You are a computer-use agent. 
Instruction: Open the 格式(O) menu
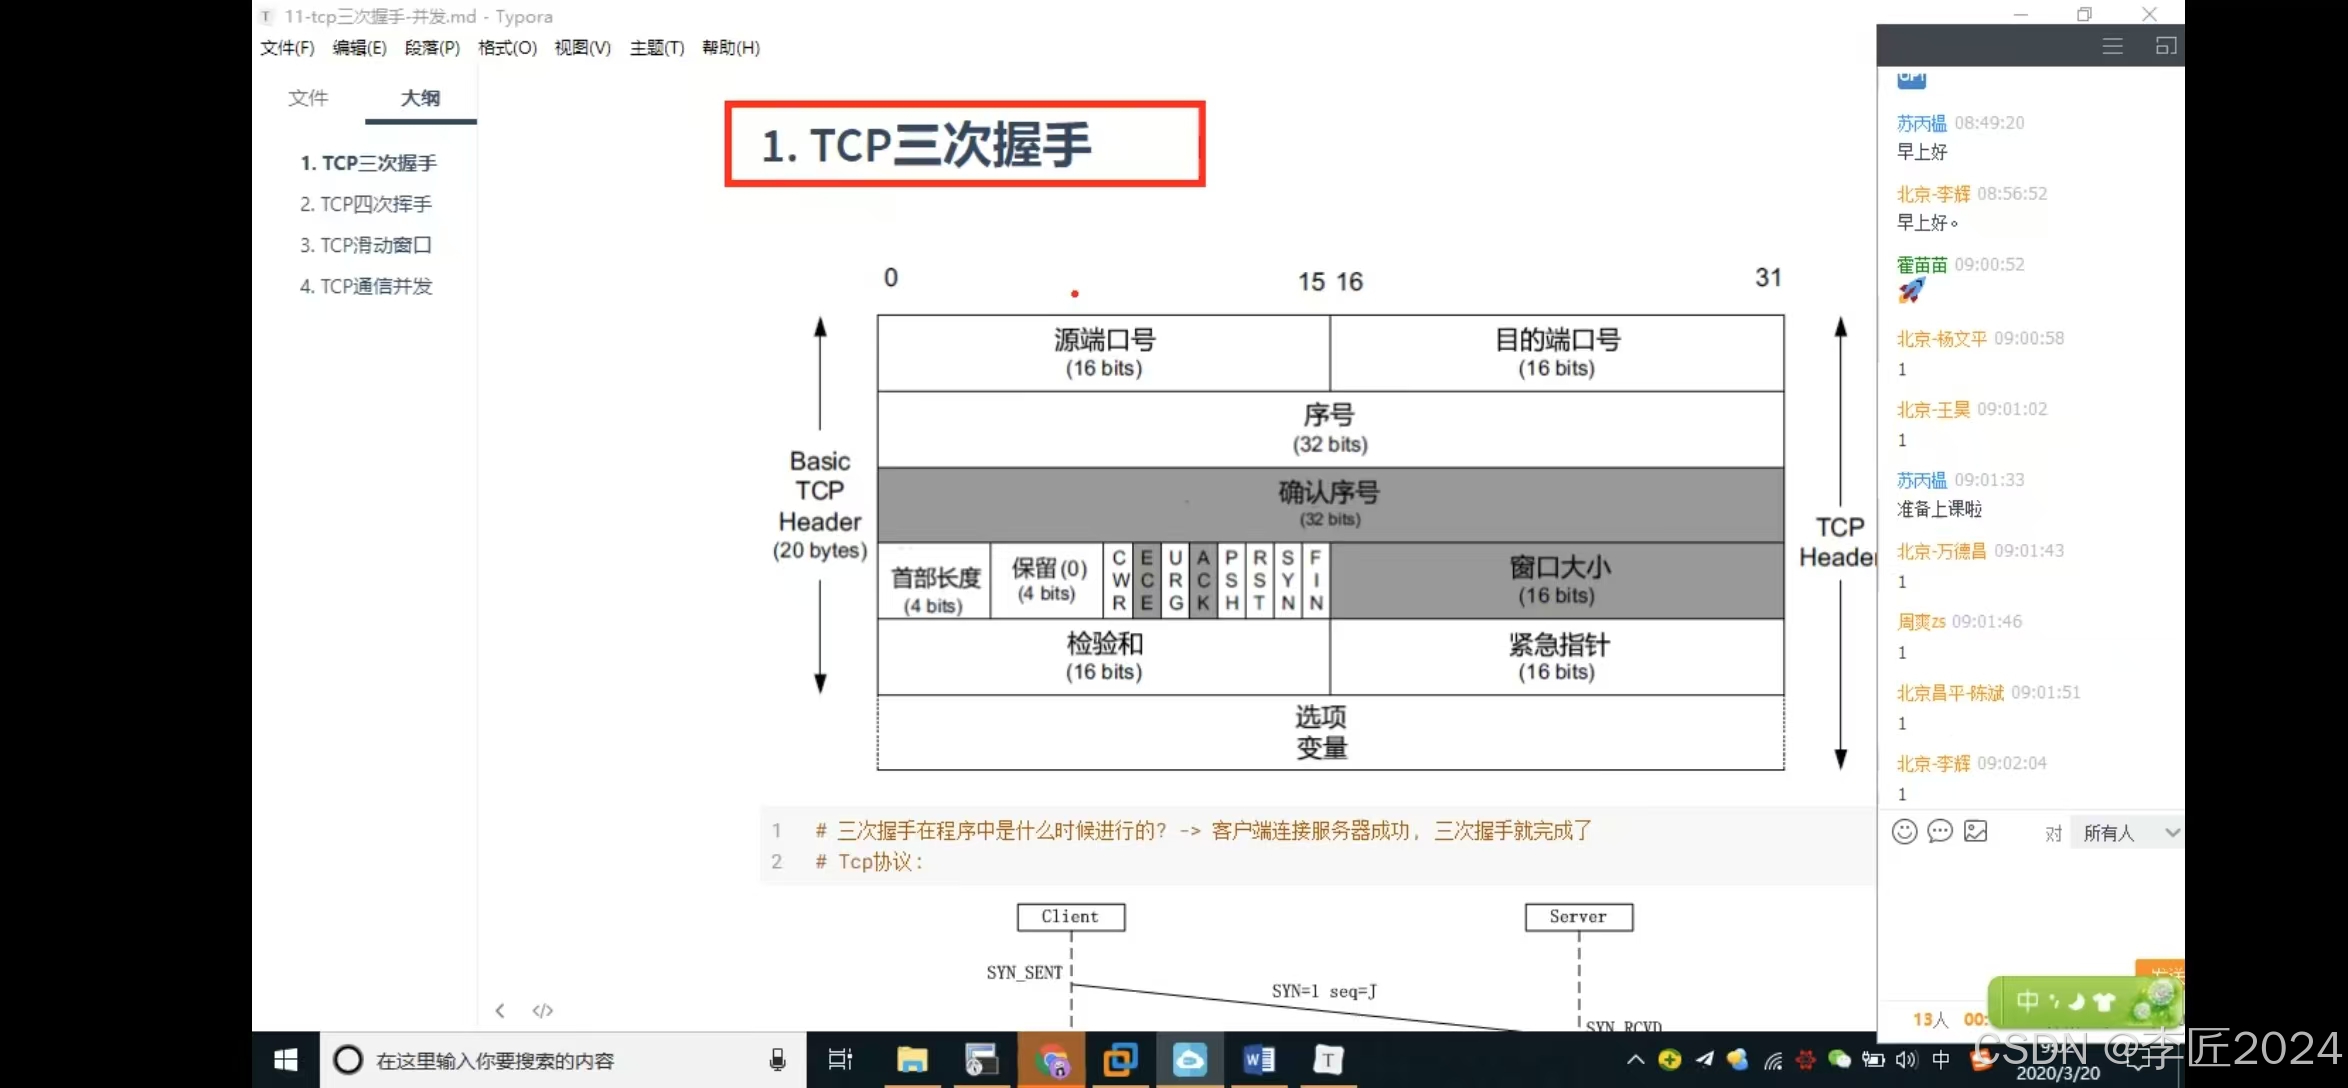click(x=507, y=48)
